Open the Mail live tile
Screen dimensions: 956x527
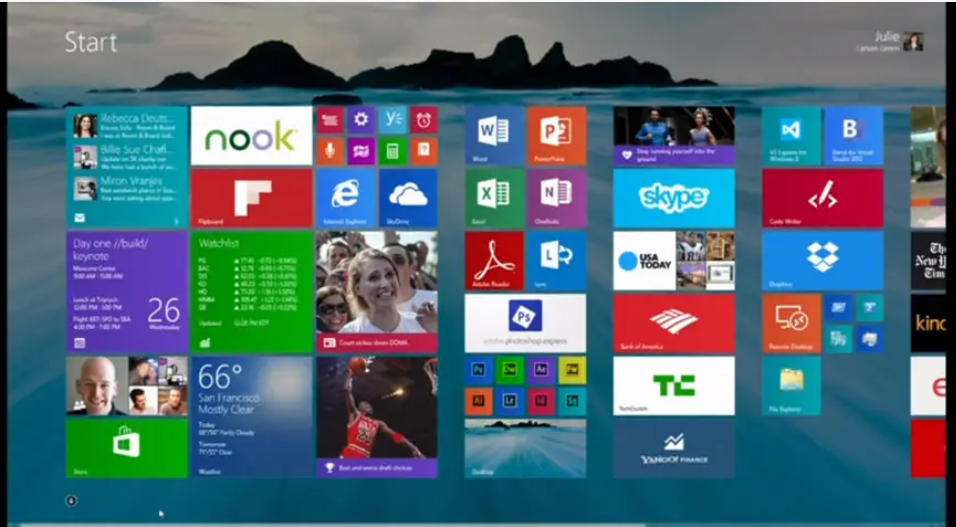pos(127,167)
